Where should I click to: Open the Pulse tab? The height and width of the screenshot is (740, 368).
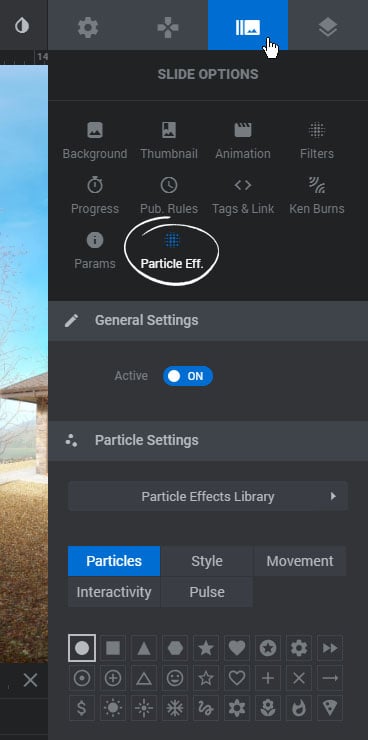click(x=207, y=592)
